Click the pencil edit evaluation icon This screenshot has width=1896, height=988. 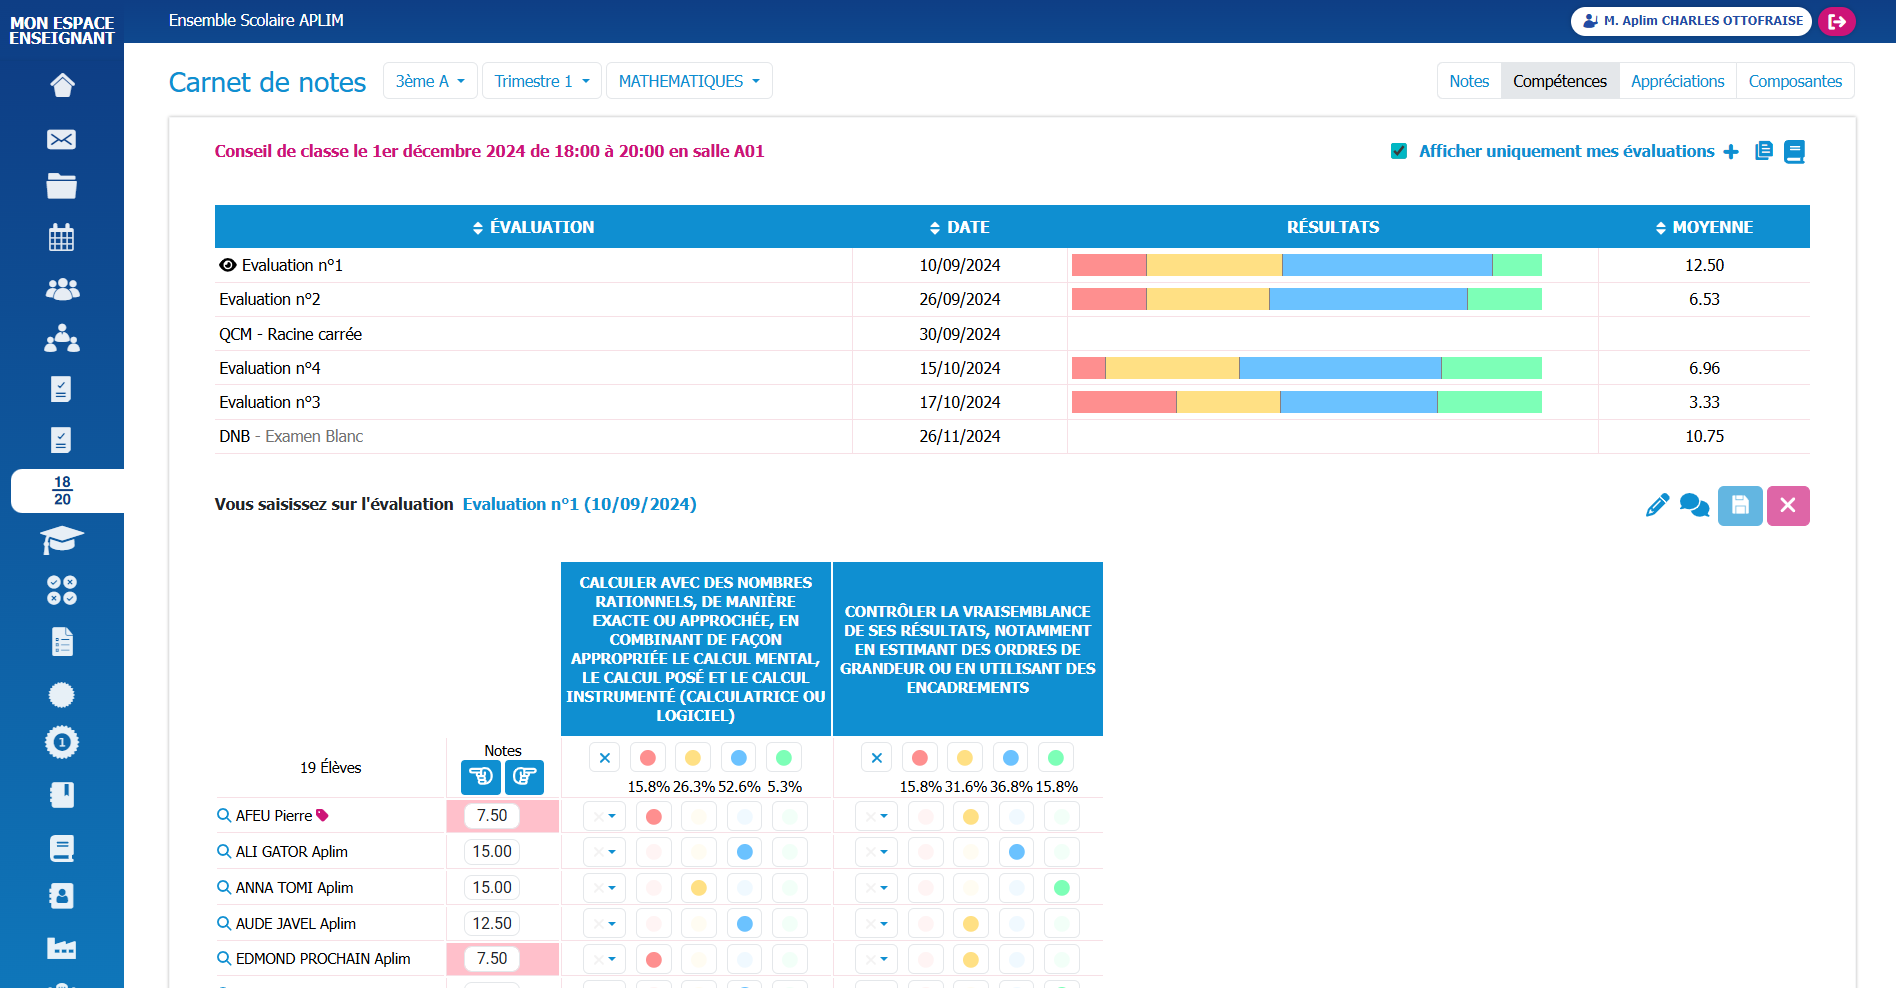[x=1657, y=506]
